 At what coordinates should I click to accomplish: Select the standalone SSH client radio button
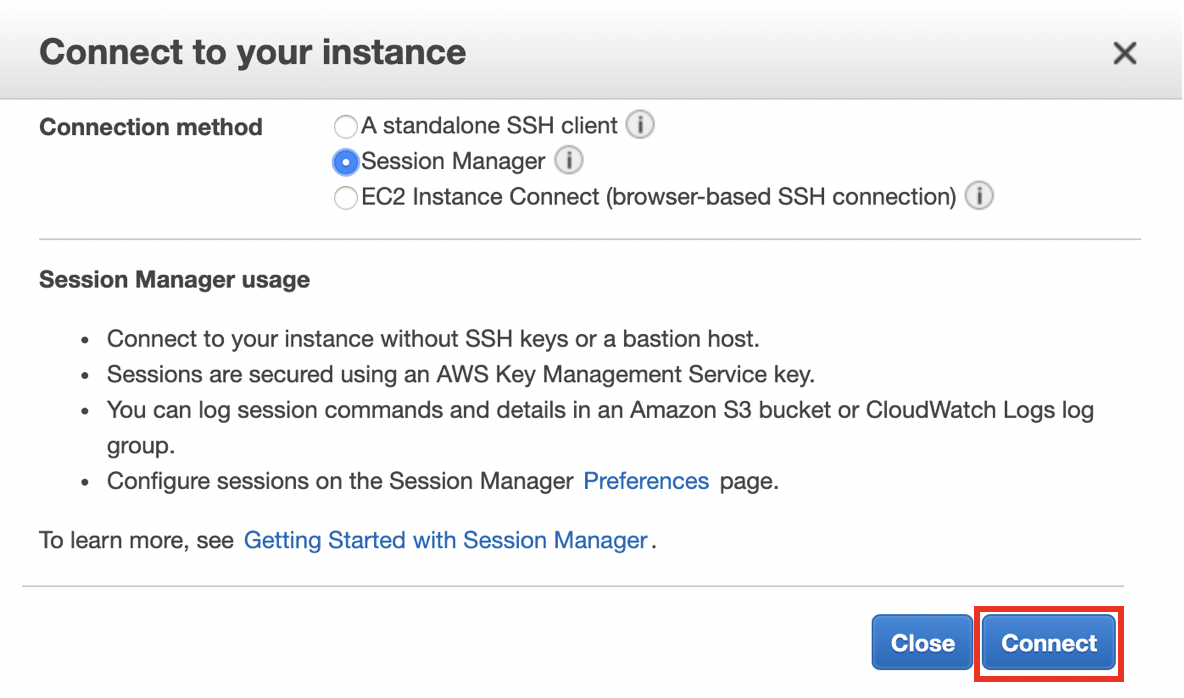[346, 127]
